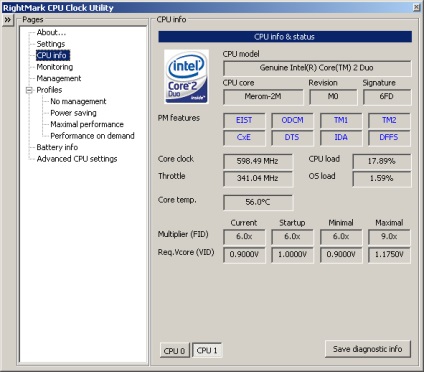The image size is (424, 372).
Task: Switch to the CPU 0 tab
Action: coord(174,351)
